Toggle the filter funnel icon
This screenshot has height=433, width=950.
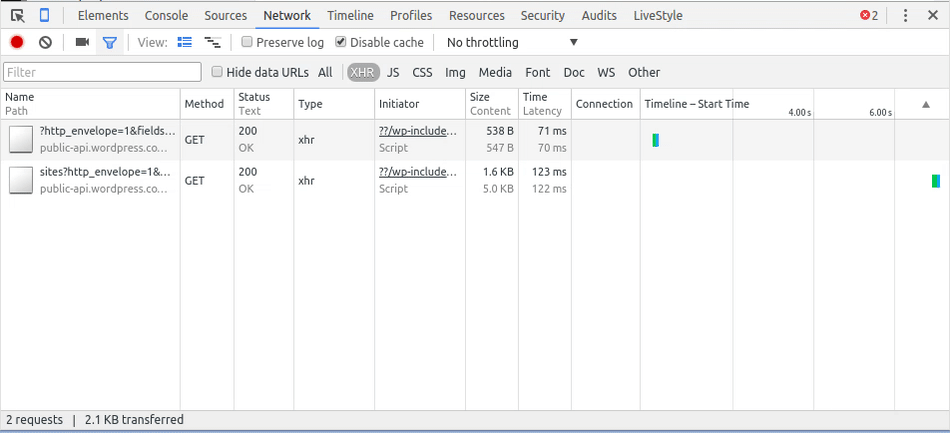tap(109, 42)
